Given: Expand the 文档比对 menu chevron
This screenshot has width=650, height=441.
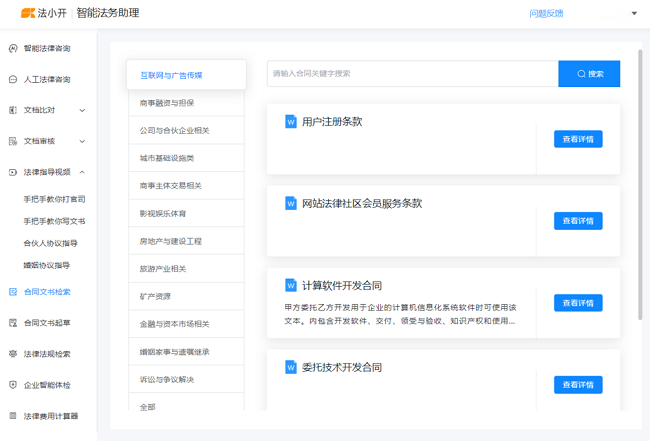Looking at the screenshot, I should [82, 110].
